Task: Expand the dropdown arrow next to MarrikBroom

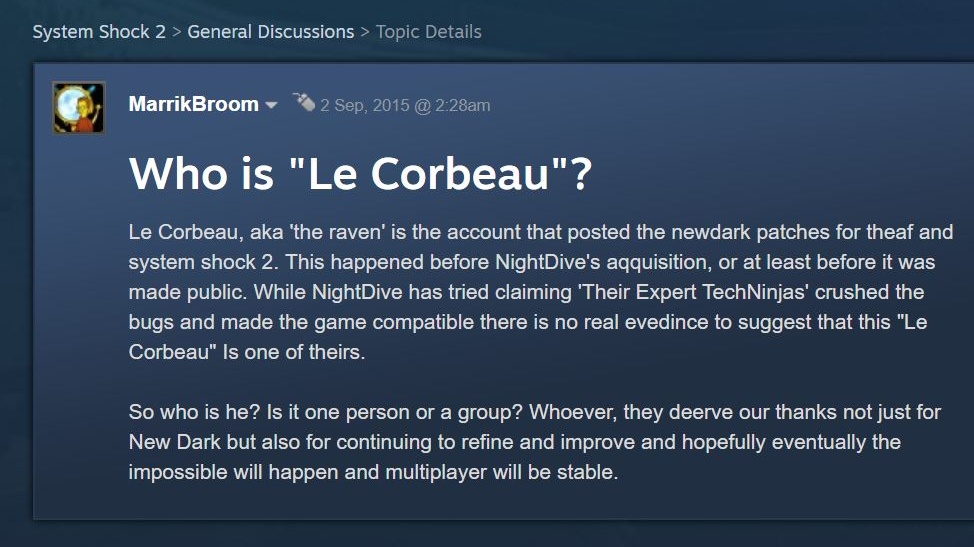Action: coord(271,106)
